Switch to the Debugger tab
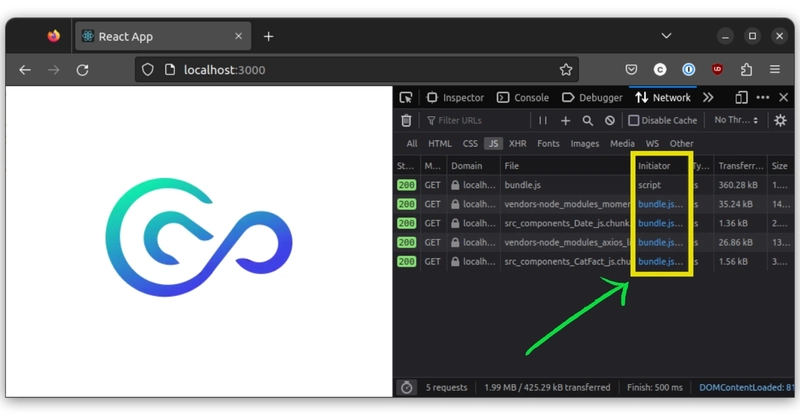Viewport: 800px width, 420px height. coord(592,98)
